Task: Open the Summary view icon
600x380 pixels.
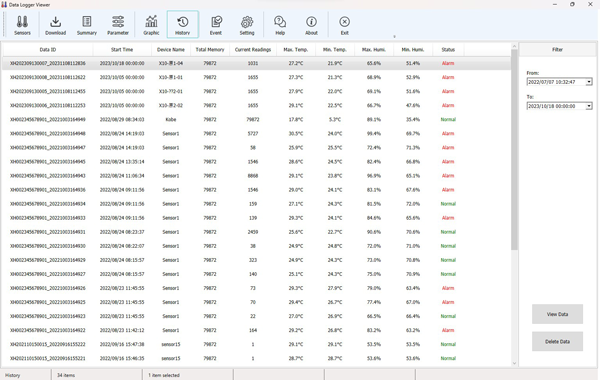Action: coord(87,25)
